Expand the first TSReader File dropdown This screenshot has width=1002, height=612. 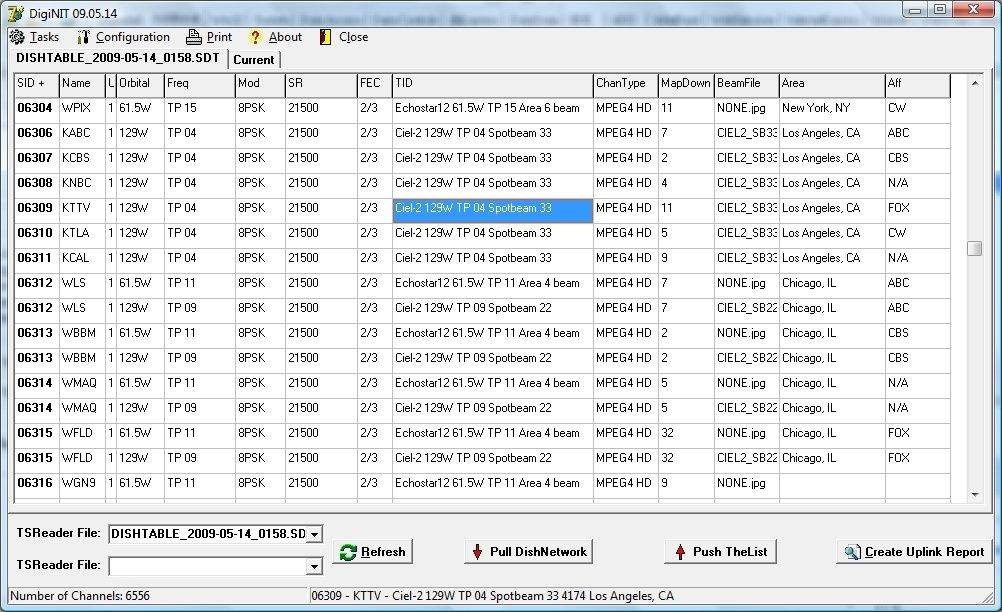[x=314, y=534]
